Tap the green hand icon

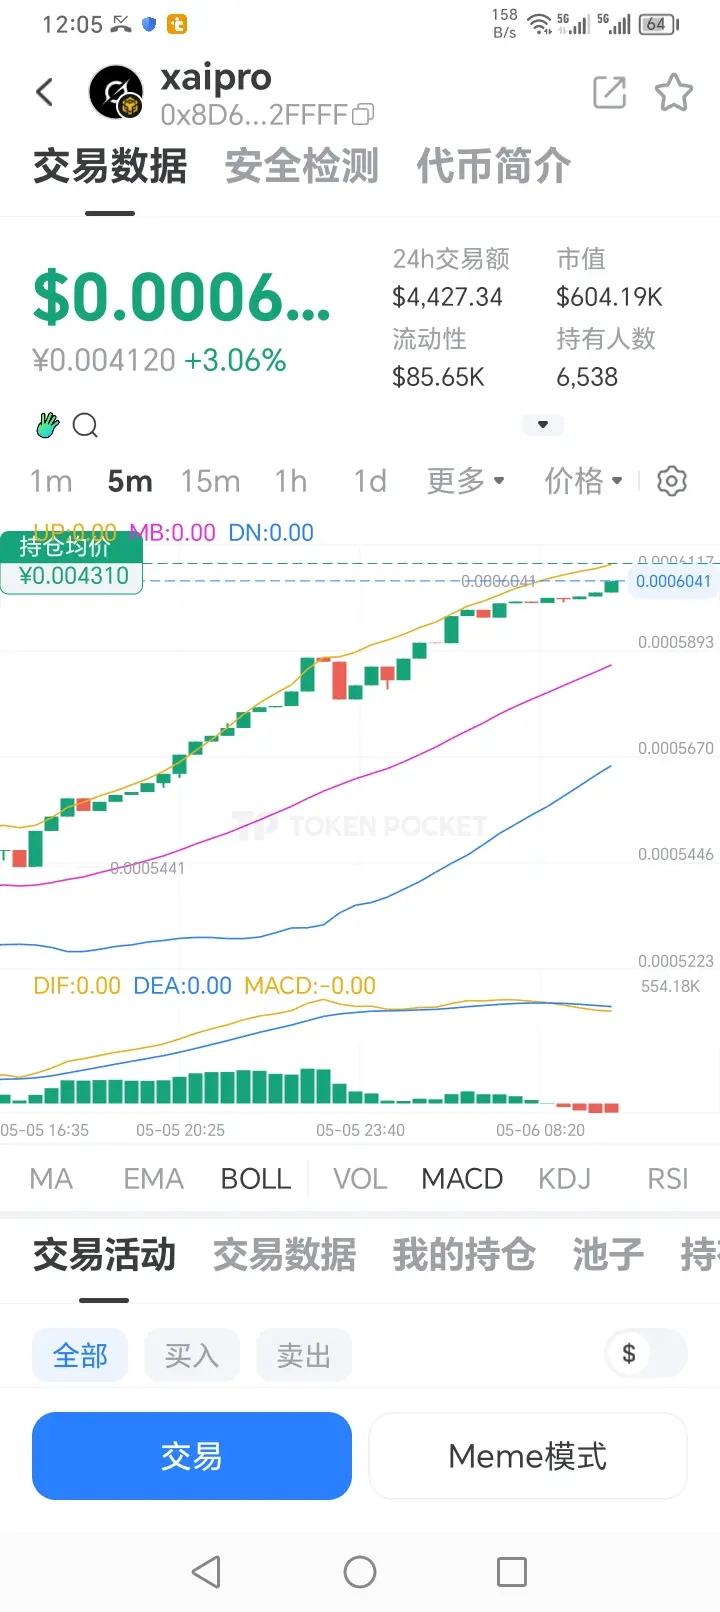click(47, 425)
